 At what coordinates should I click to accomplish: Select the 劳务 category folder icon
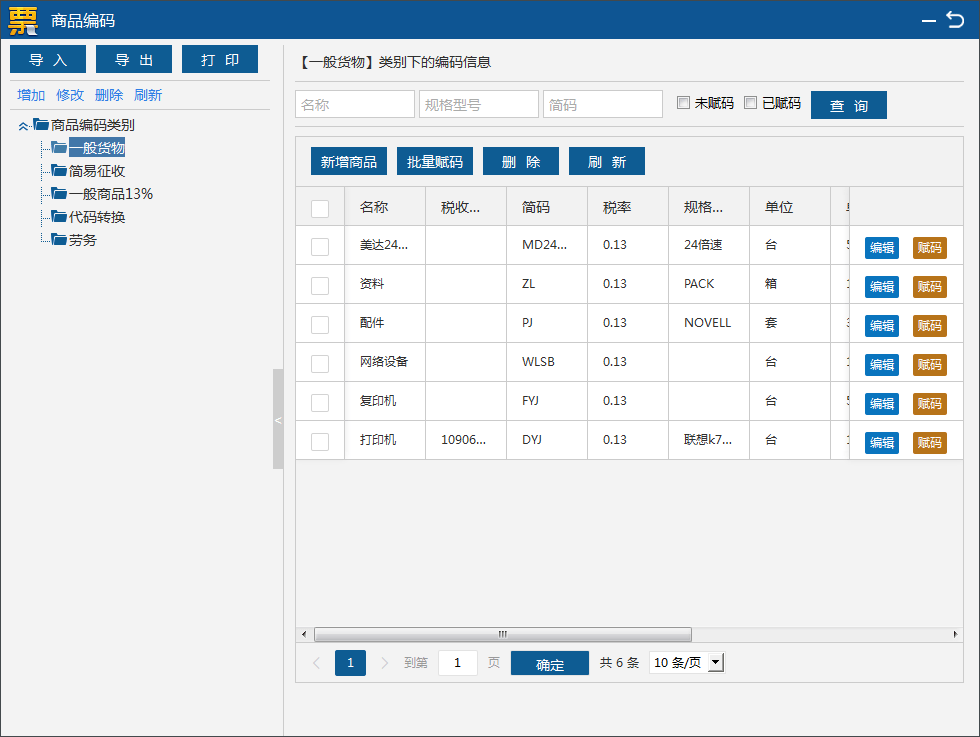[58, 239]
